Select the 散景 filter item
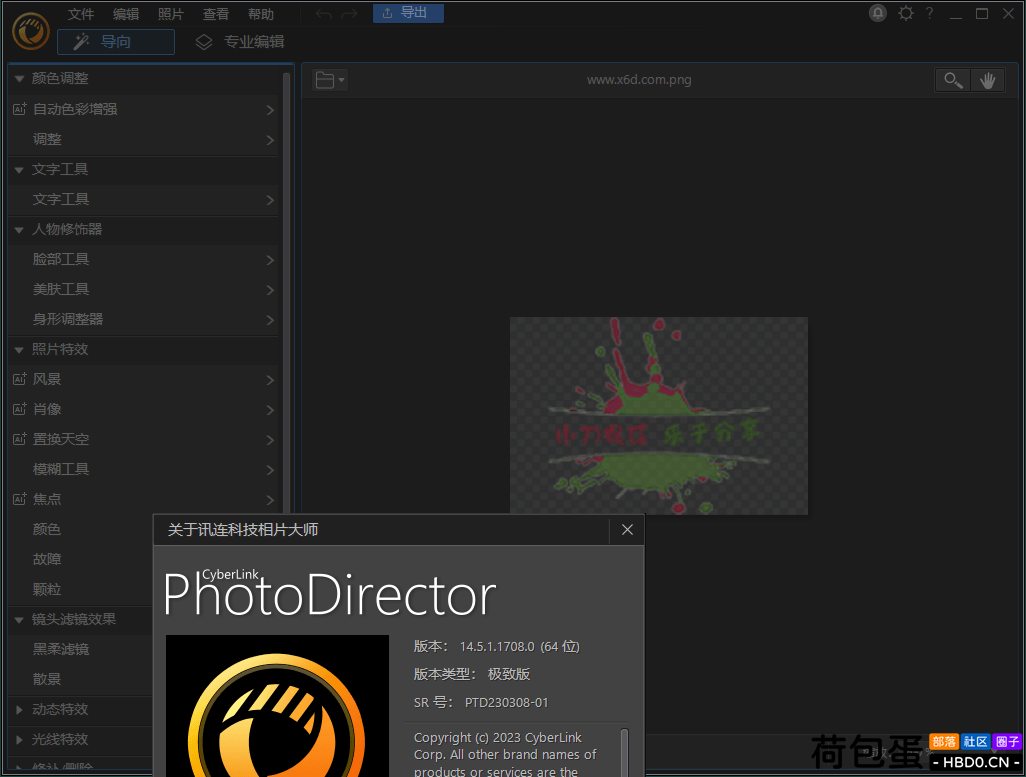Screen dimensions: 1026x777 click(46, 679)
